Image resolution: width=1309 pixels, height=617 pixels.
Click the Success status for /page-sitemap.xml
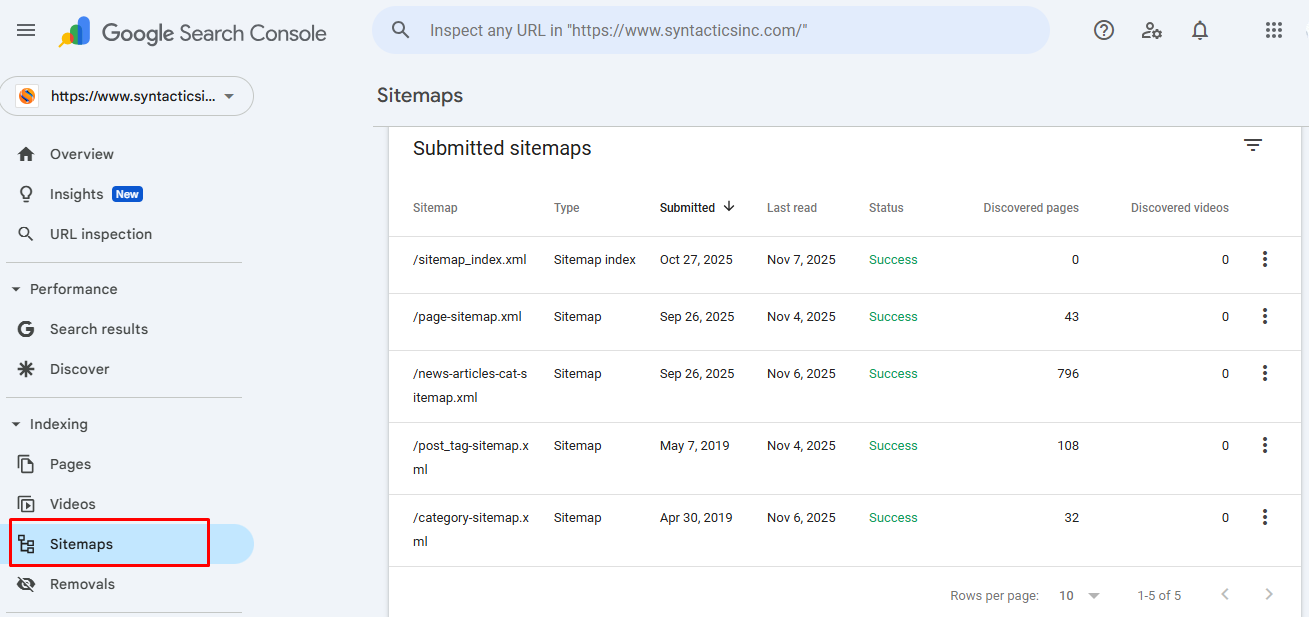point(893,316)
